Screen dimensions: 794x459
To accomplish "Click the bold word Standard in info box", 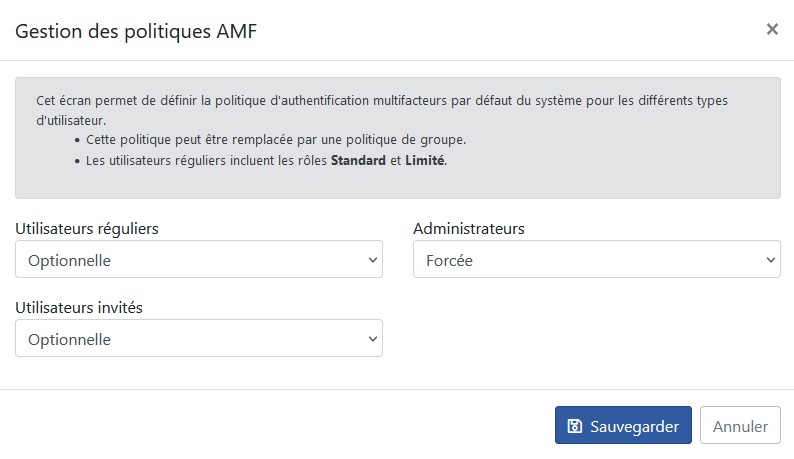I will click(x=359, y=161).
